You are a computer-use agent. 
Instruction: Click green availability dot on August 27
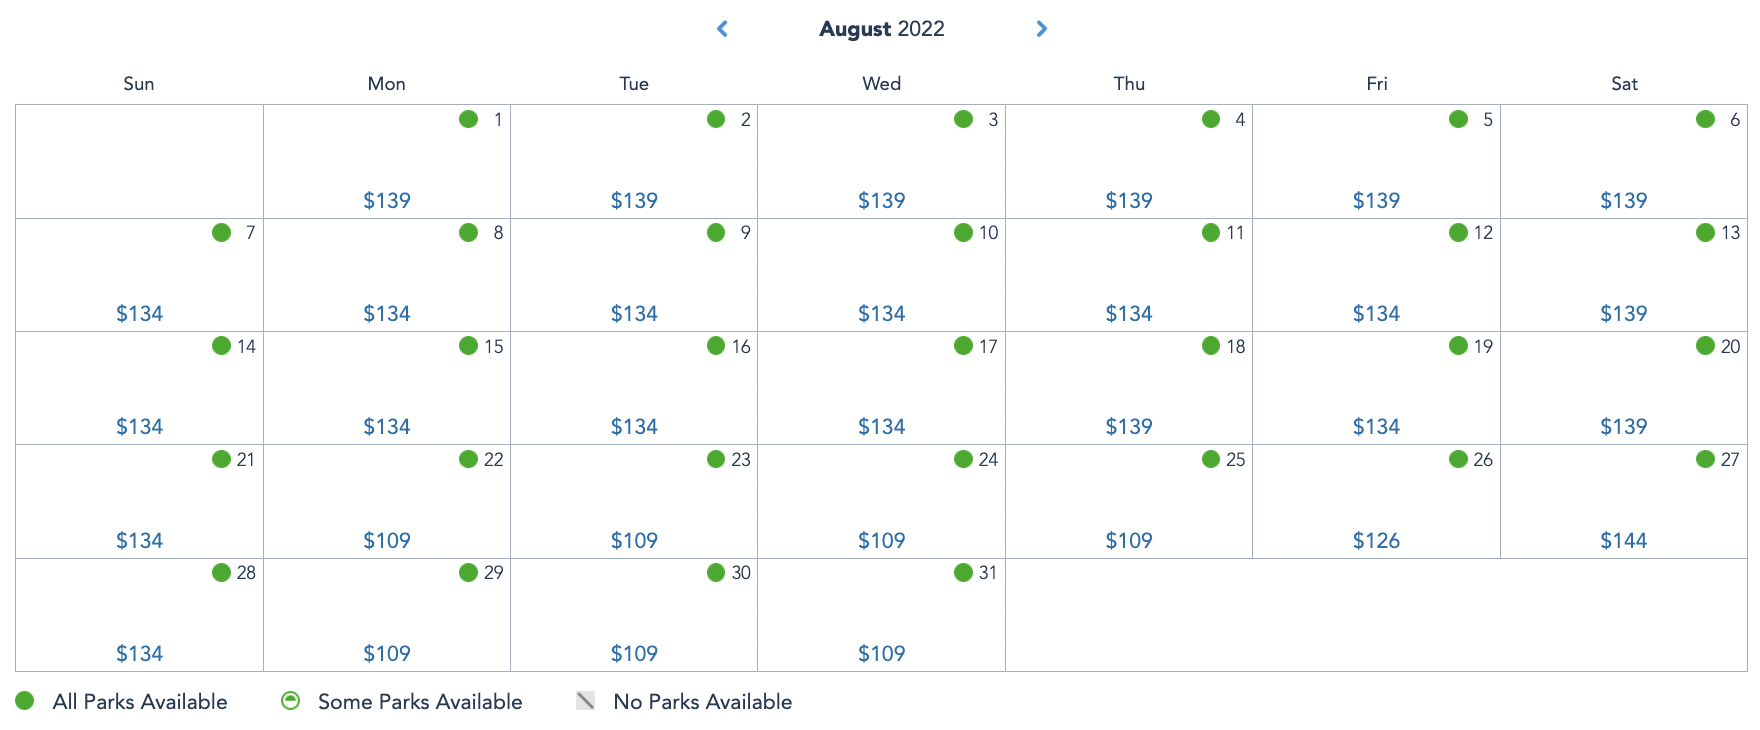(1705, 459)
